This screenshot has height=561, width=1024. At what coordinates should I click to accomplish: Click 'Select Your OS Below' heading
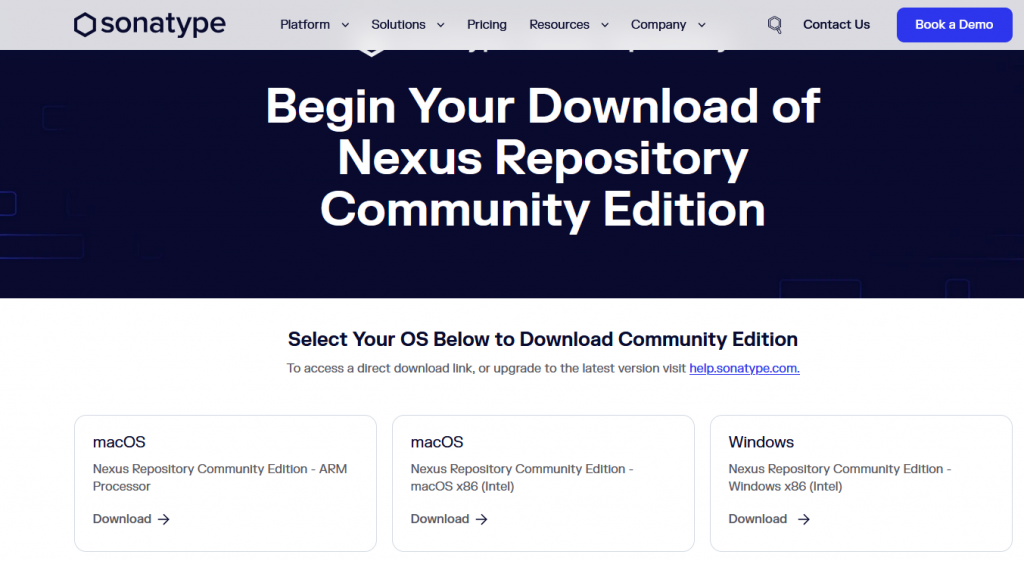(543, 340)
